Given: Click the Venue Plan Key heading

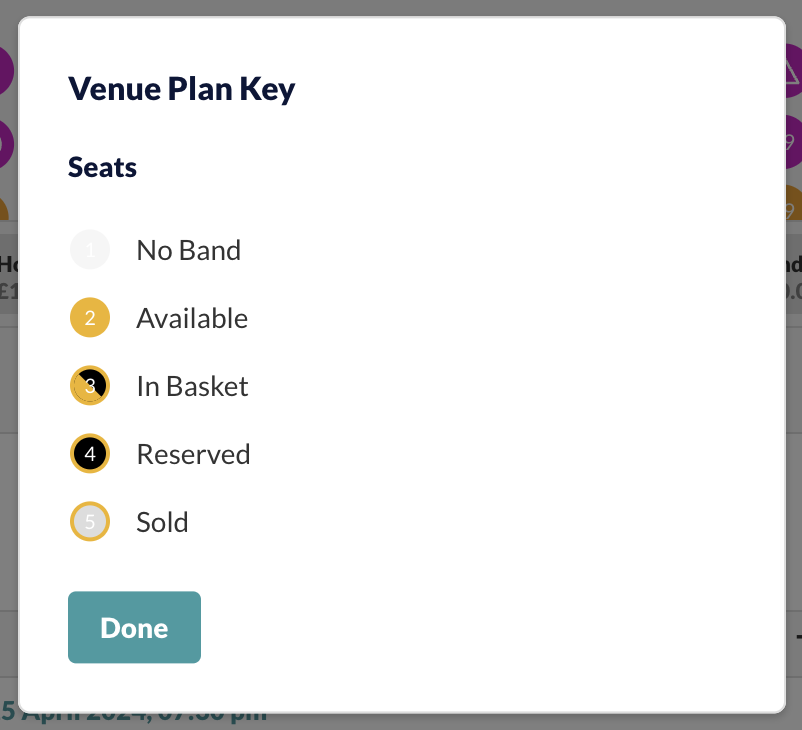Looking at the screenshot, I should 182,89.
